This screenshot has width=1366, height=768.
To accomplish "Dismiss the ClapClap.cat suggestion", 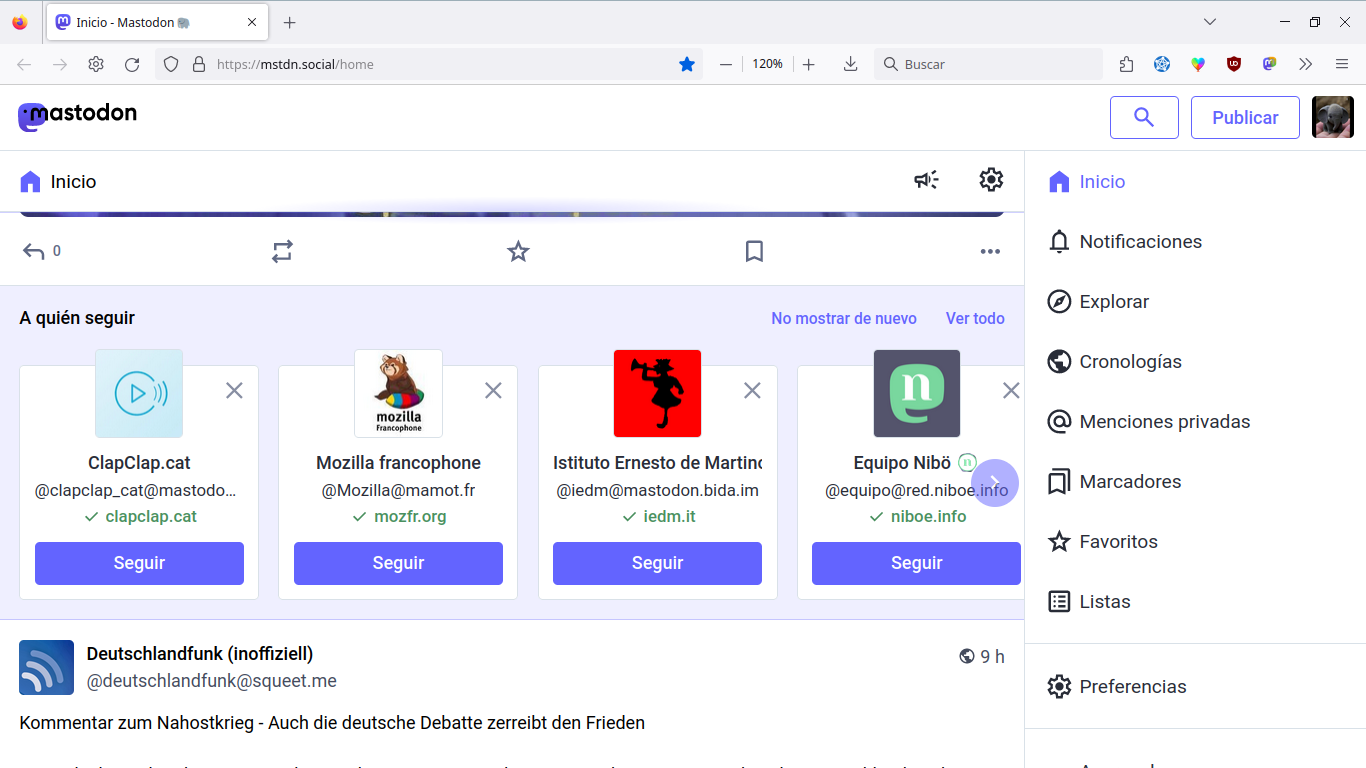I will pyautogui.click(x=234, y=390).
